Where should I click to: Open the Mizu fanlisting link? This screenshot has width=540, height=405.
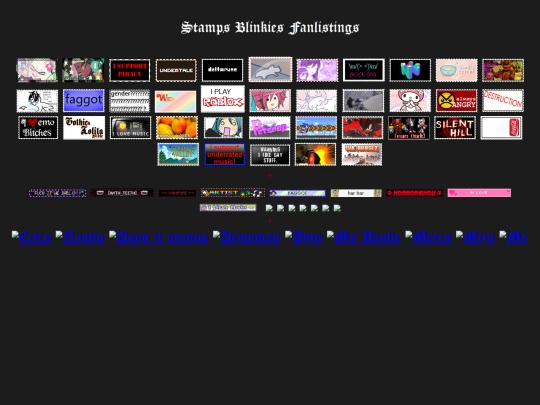click(x=475, y=238)
